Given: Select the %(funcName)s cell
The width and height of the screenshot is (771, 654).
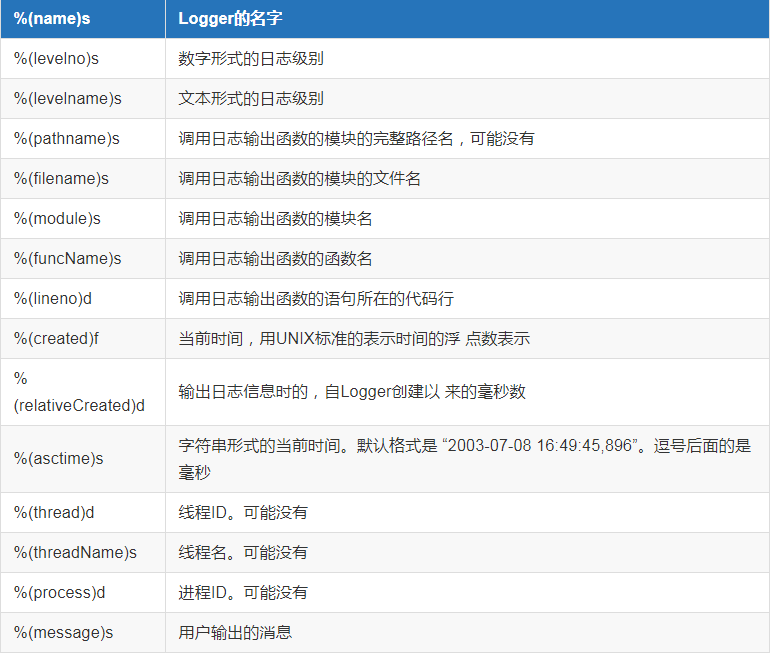Looking at the screenshot, I should (x=83, y=259).
